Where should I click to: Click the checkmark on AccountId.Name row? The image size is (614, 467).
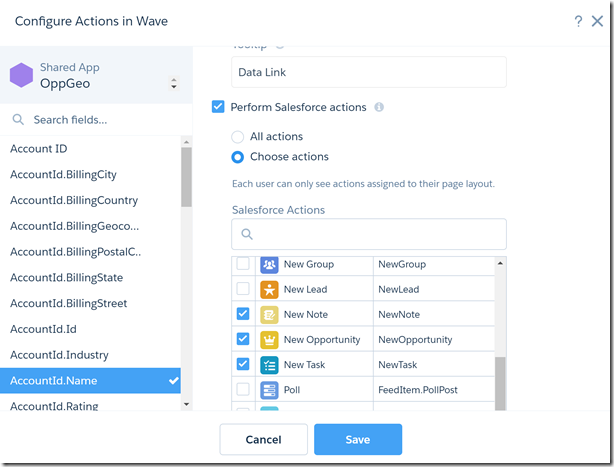[x=173, y=380]
